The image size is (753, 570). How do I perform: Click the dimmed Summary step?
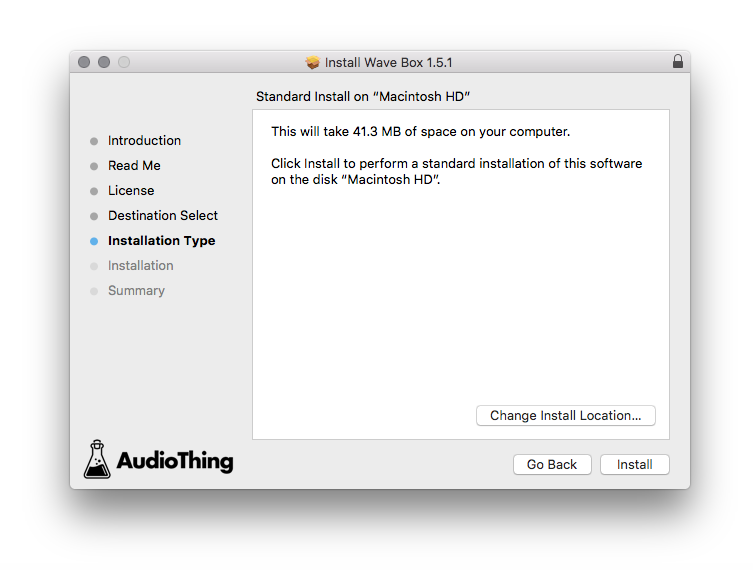tap(136, 291)
